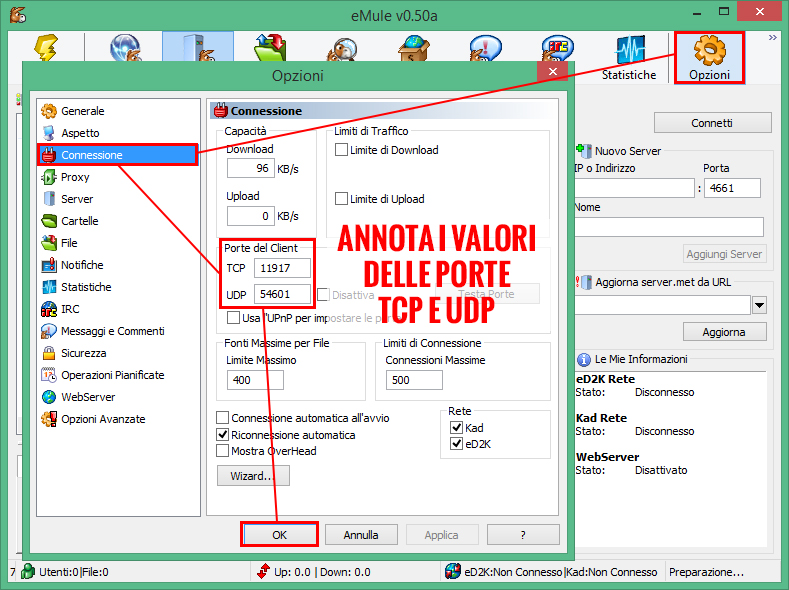Uncheck Riconnessione automatica

222,435
